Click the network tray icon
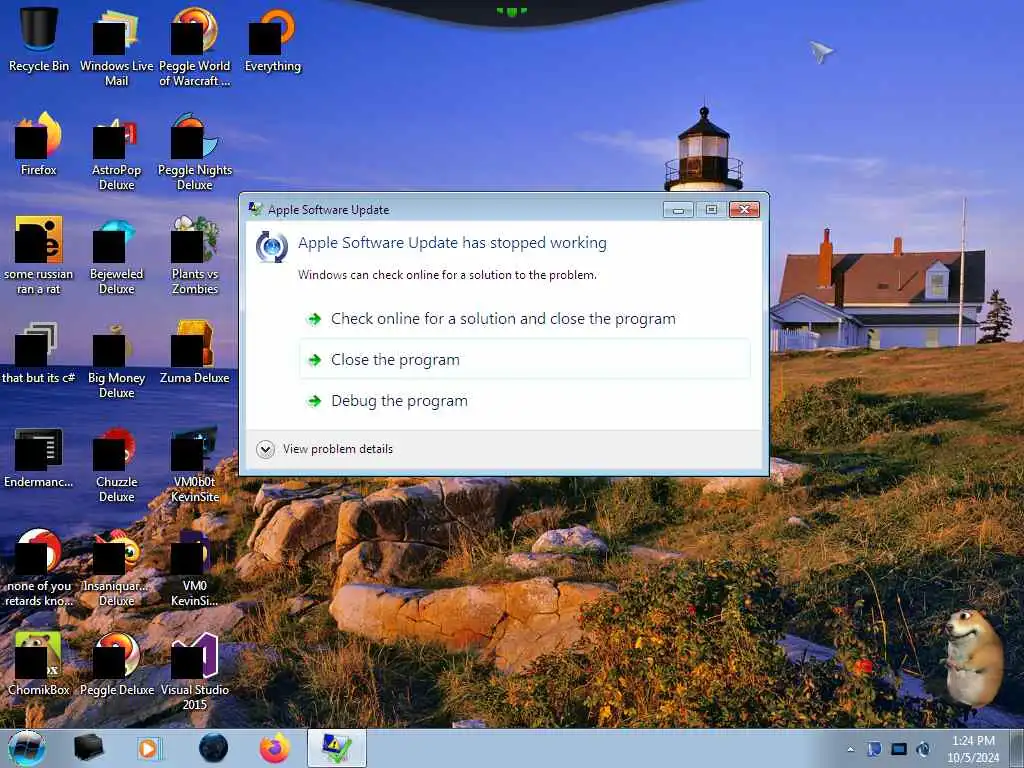 click(x=899, y=749)
